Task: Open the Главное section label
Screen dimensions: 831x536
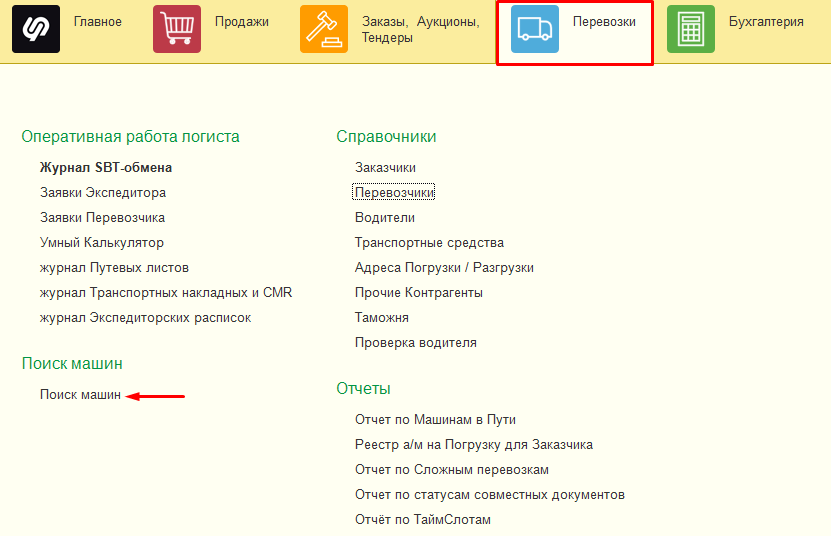Action: click(98, 22)
